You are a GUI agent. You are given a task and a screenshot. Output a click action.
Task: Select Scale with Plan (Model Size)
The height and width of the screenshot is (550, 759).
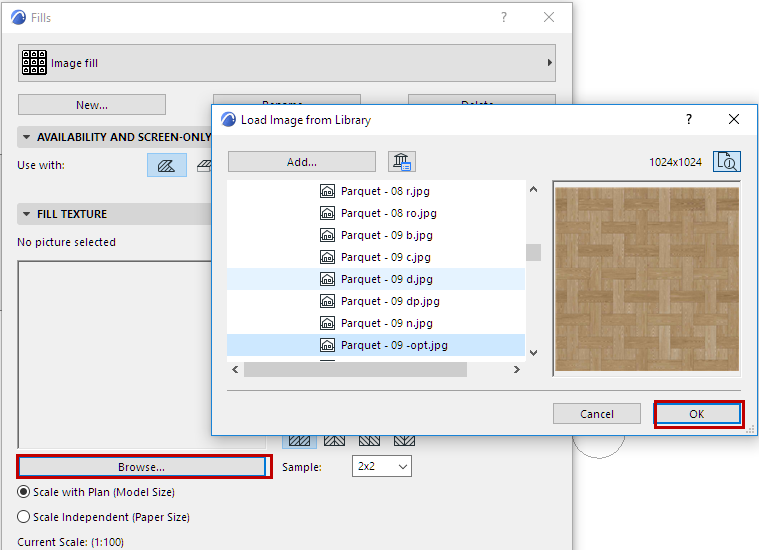coord(23,492)
